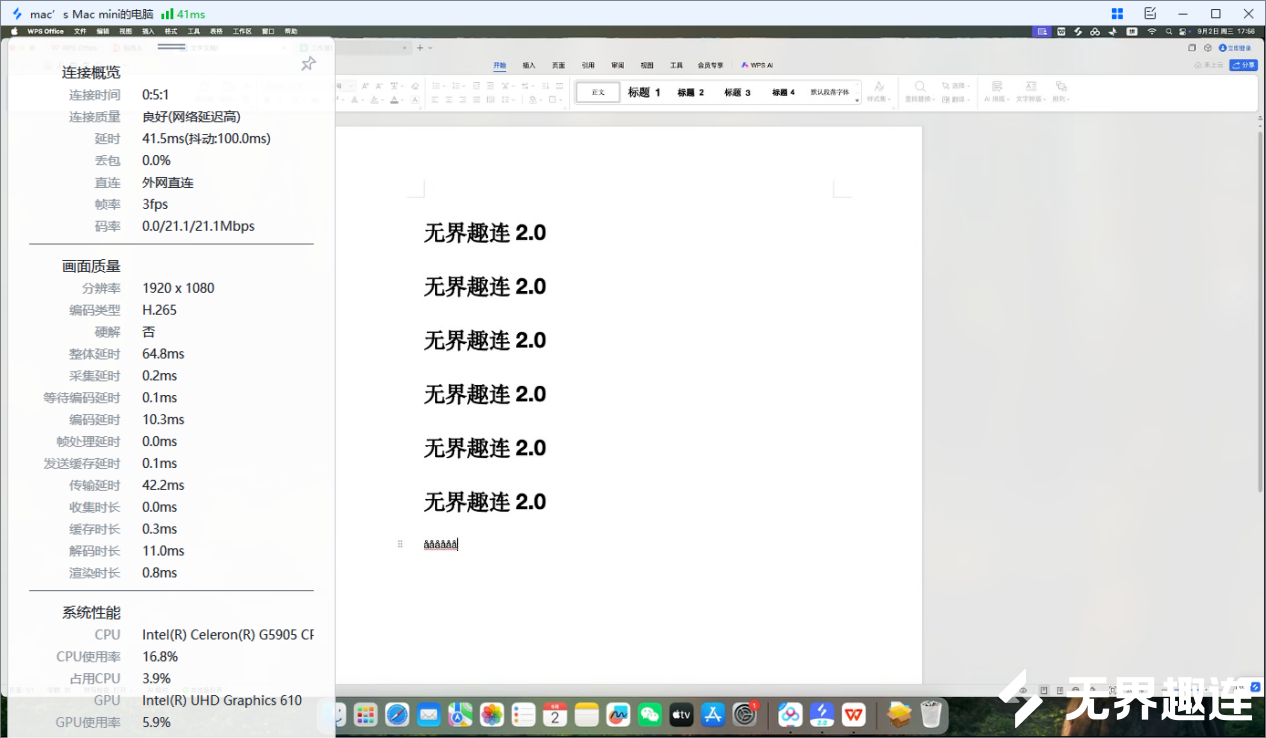This screenshot has height=738, width=1266.
Task: Open Reminders from the Dock
Action: click(524, 714)
